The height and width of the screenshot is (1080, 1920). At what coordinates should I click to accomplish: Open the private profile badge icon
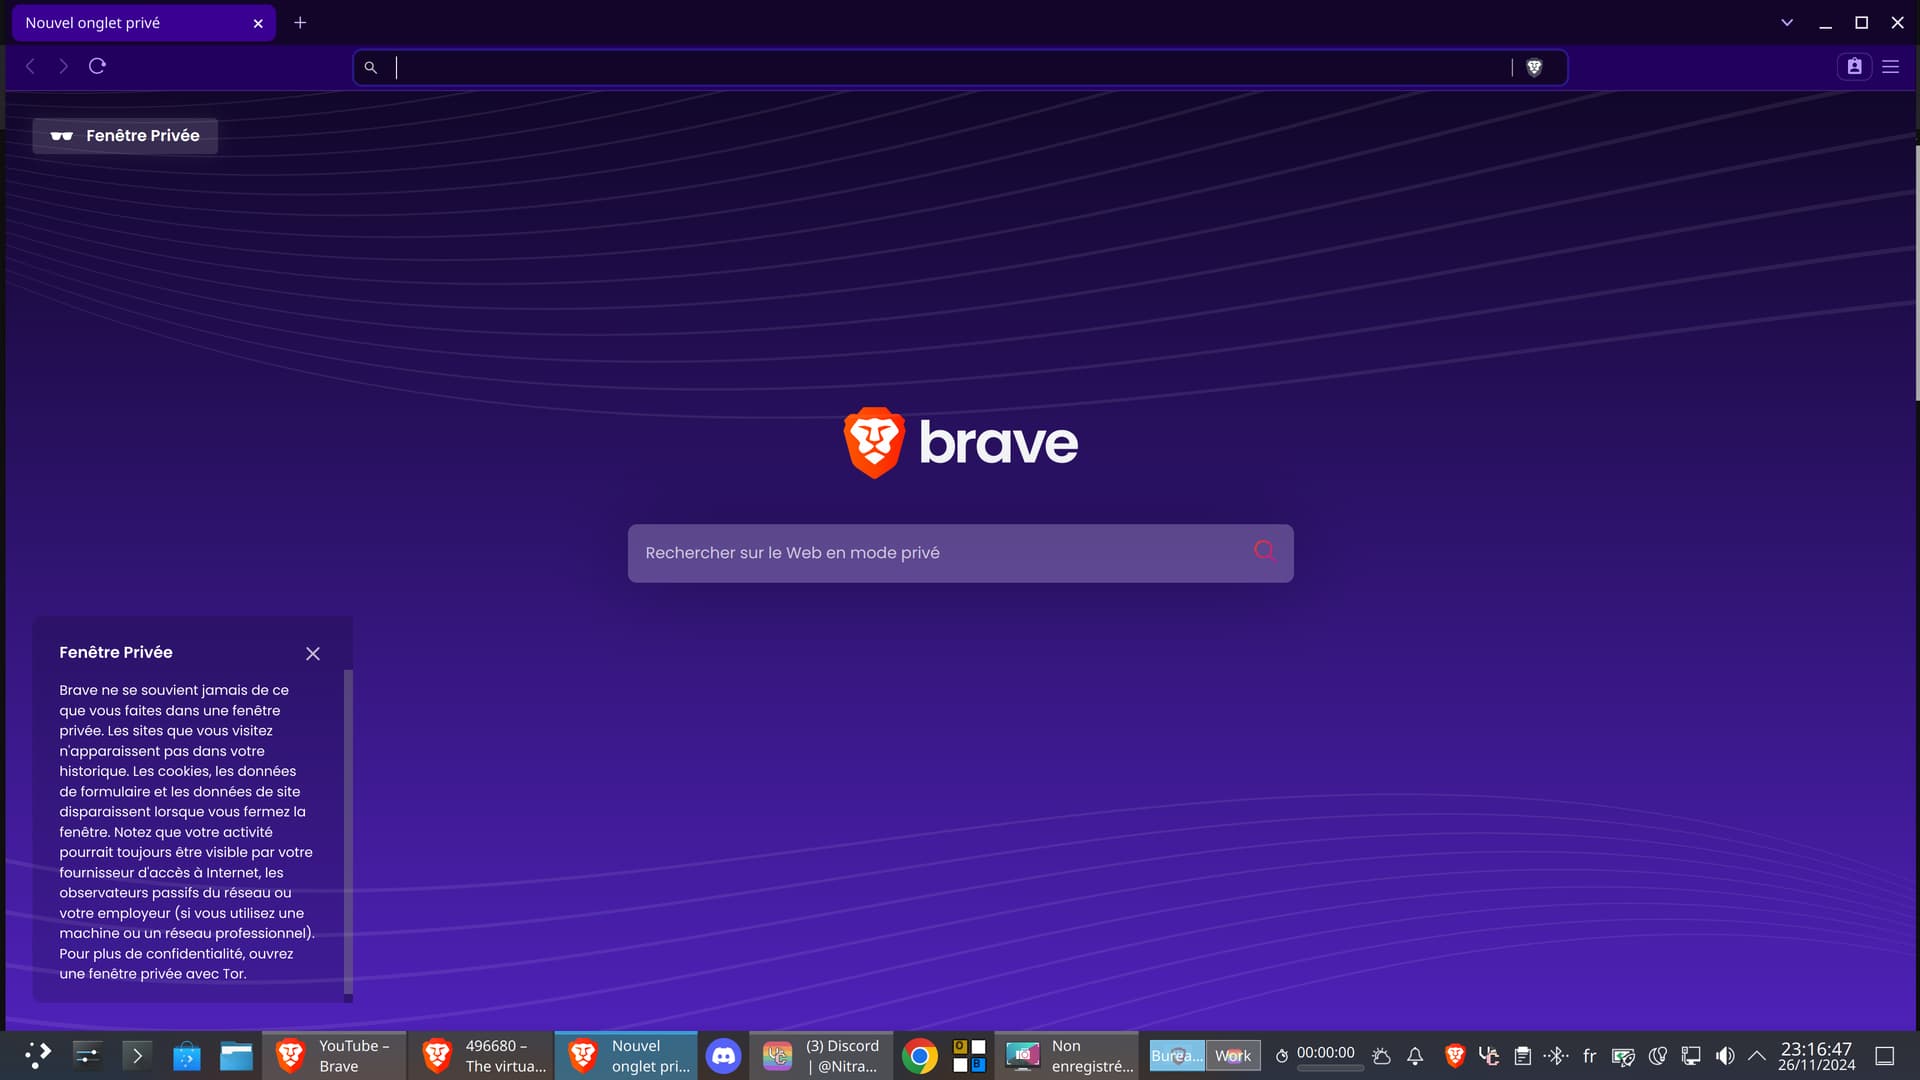tap(1854, 66)
